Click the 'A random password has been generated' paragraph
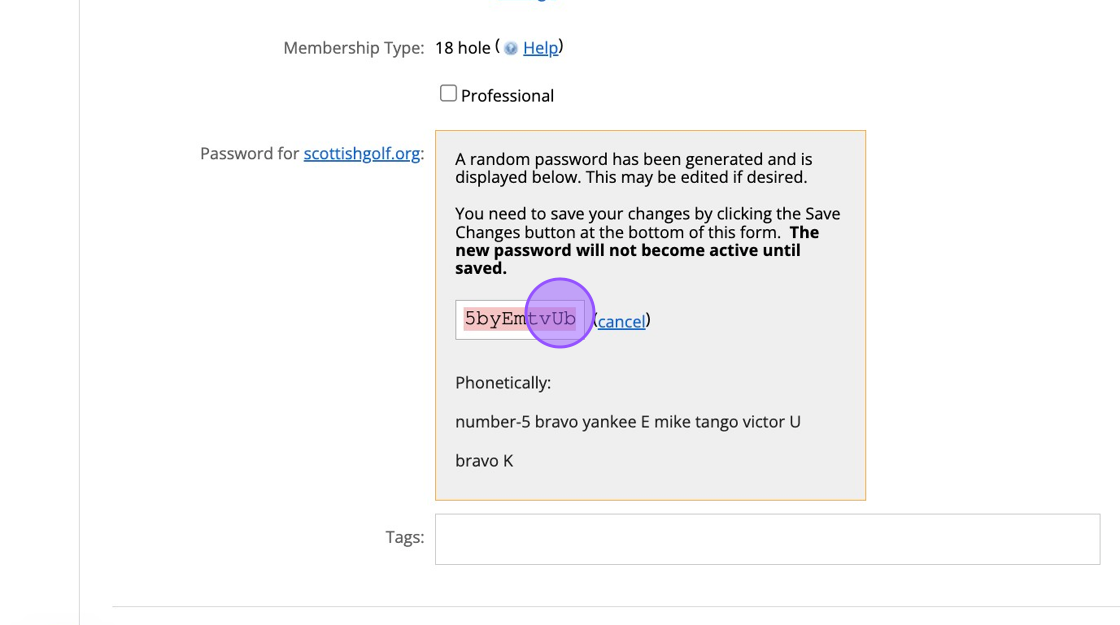The width and height of the screenshot is (1120, 625). pos(633,159)
